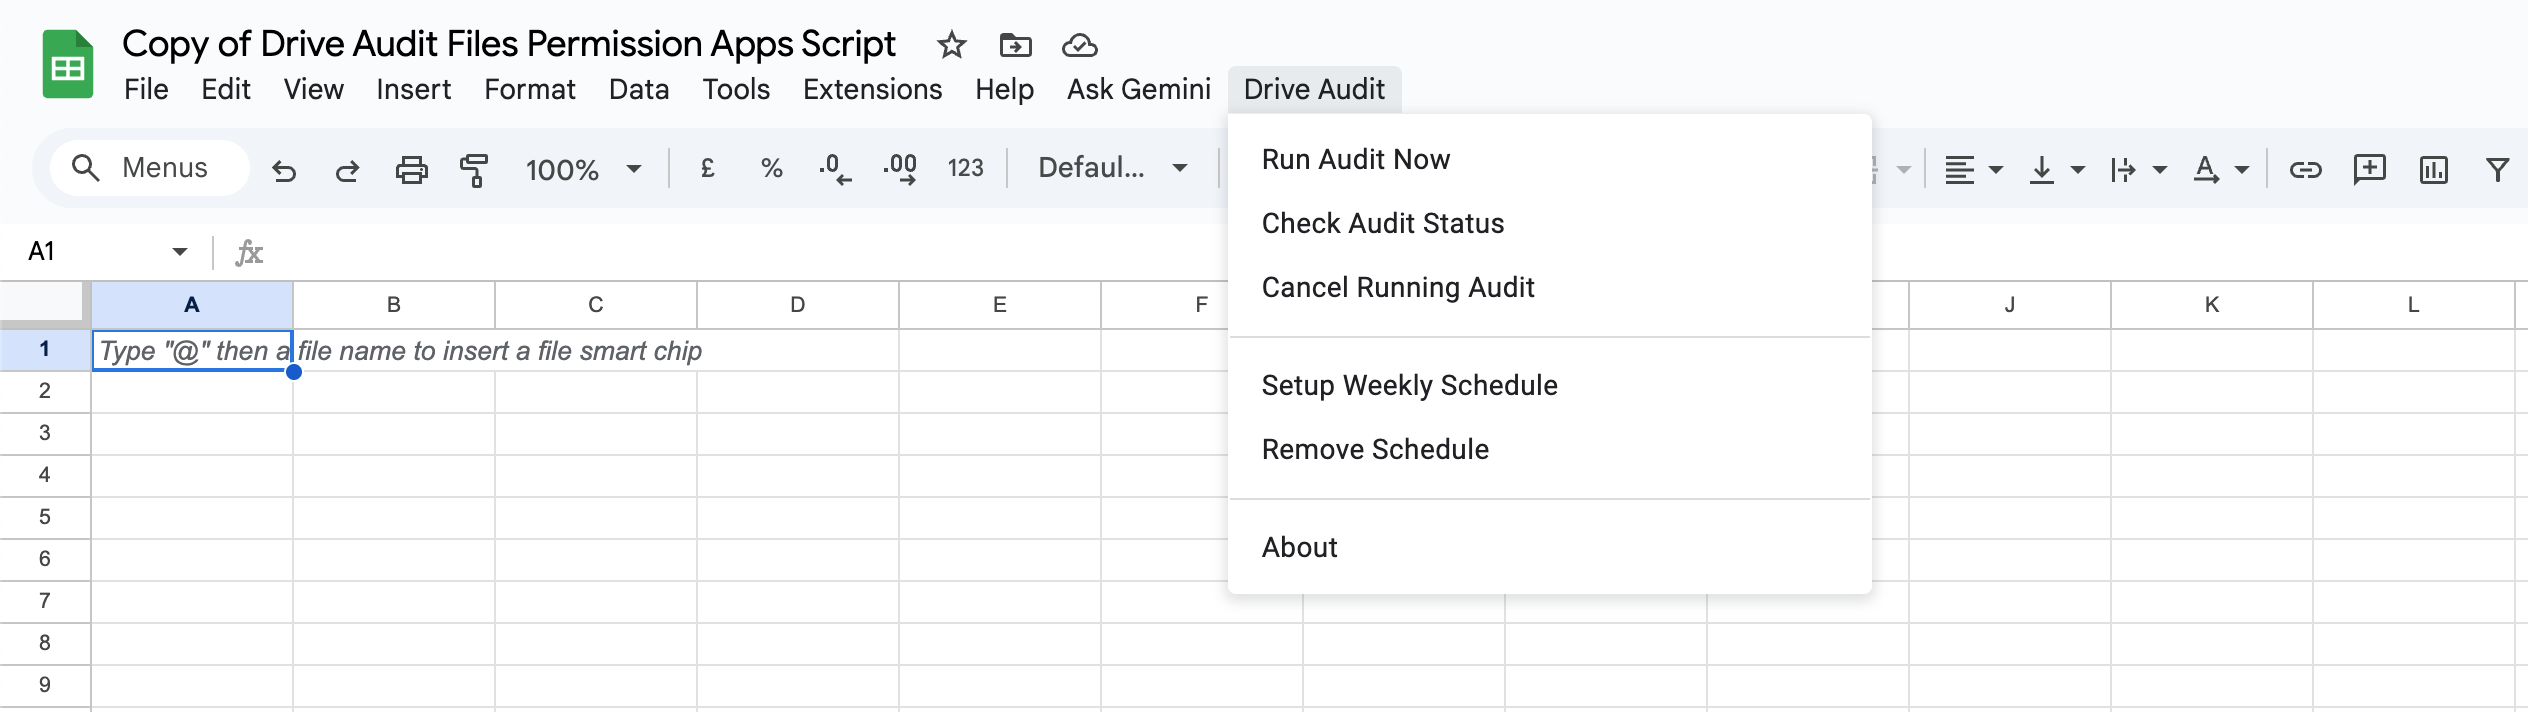Click the Redo arrow
This screenshot has width=2528, height=712.
[347, 169]
